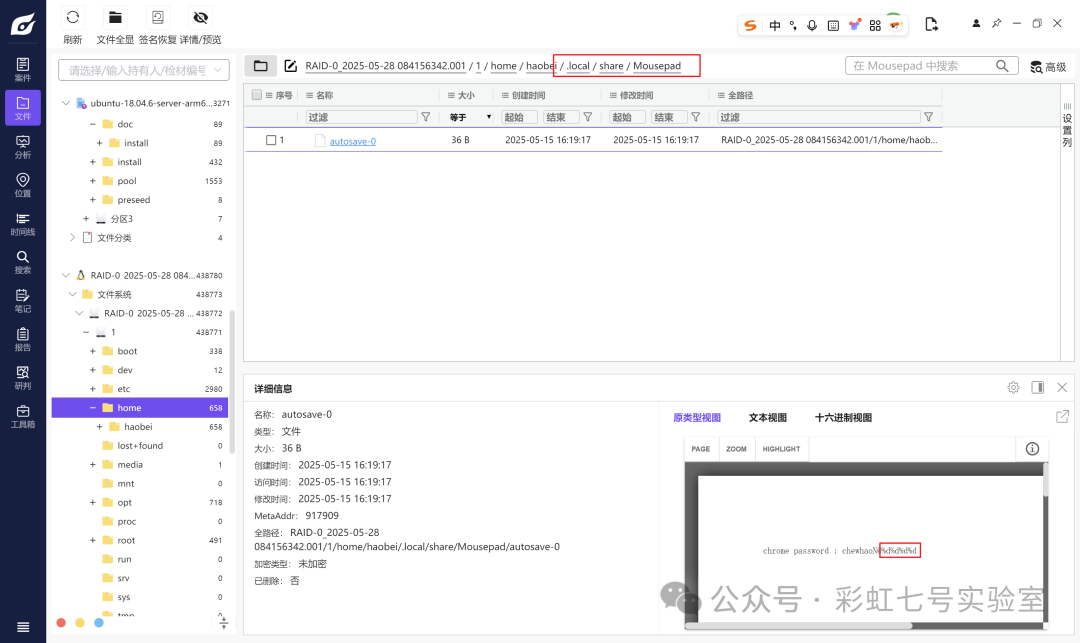This screenshot has height=643, width=1080.
Task: Click the pin window icon
Action: click(996, 23)
